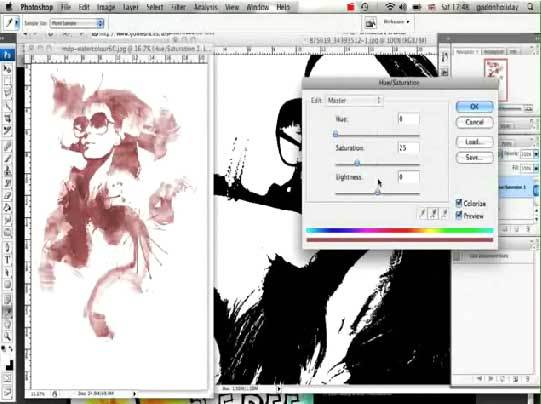Select the Eyedropper tool in toolbox

tap(7, 312)
